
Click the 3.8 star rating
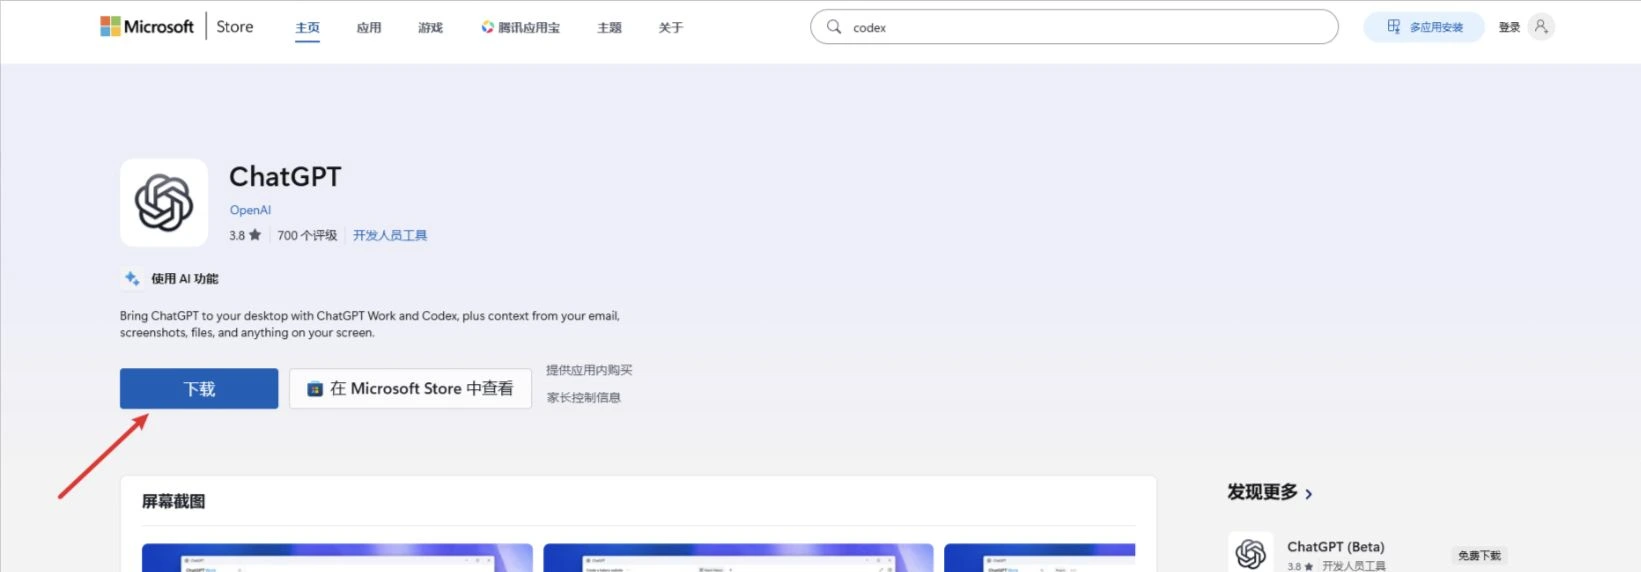click(x=244, y=235)
